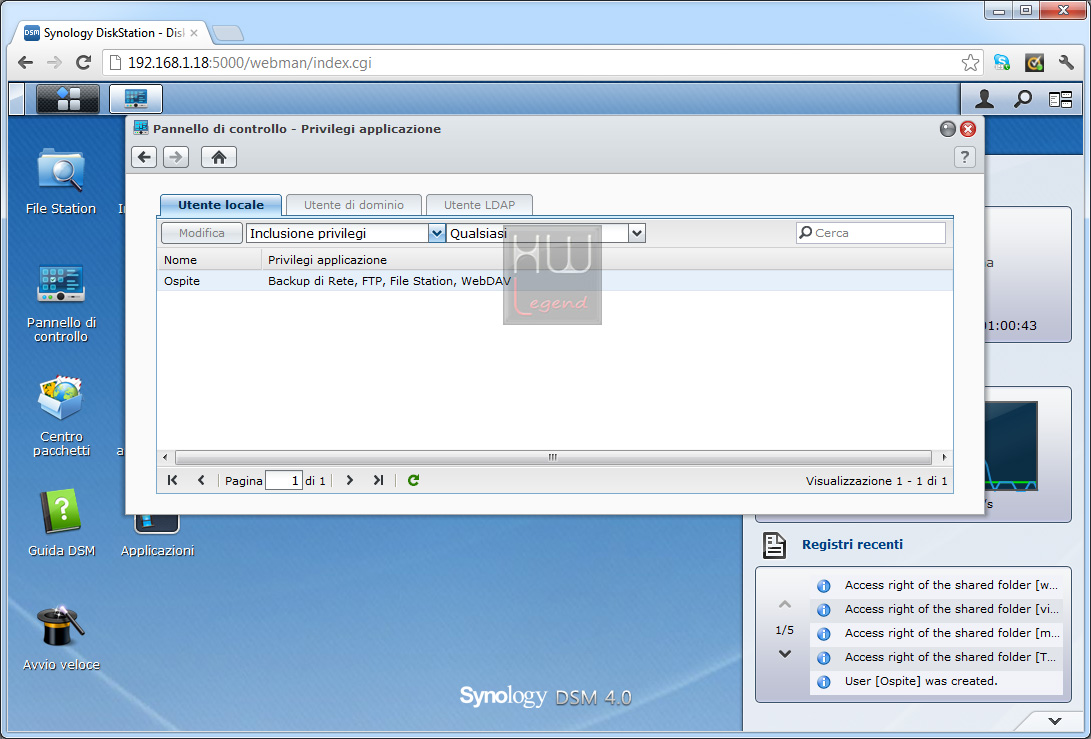
Task: Click the Skype browser extension icon
Action: pos(1002,63)
